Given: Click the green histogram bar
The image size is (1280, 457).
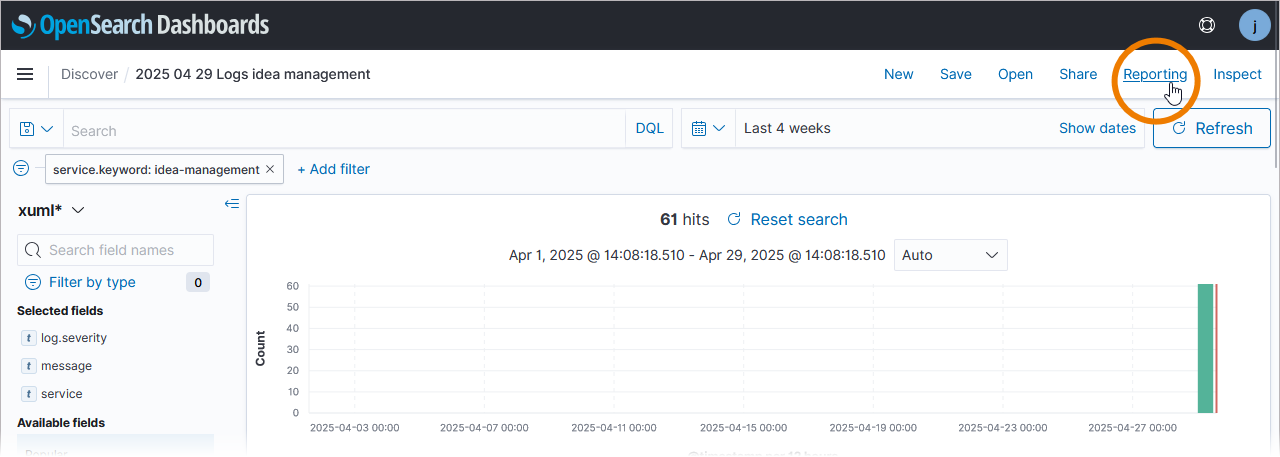Looking at the screenshot, I should [x=1205, y=348].
